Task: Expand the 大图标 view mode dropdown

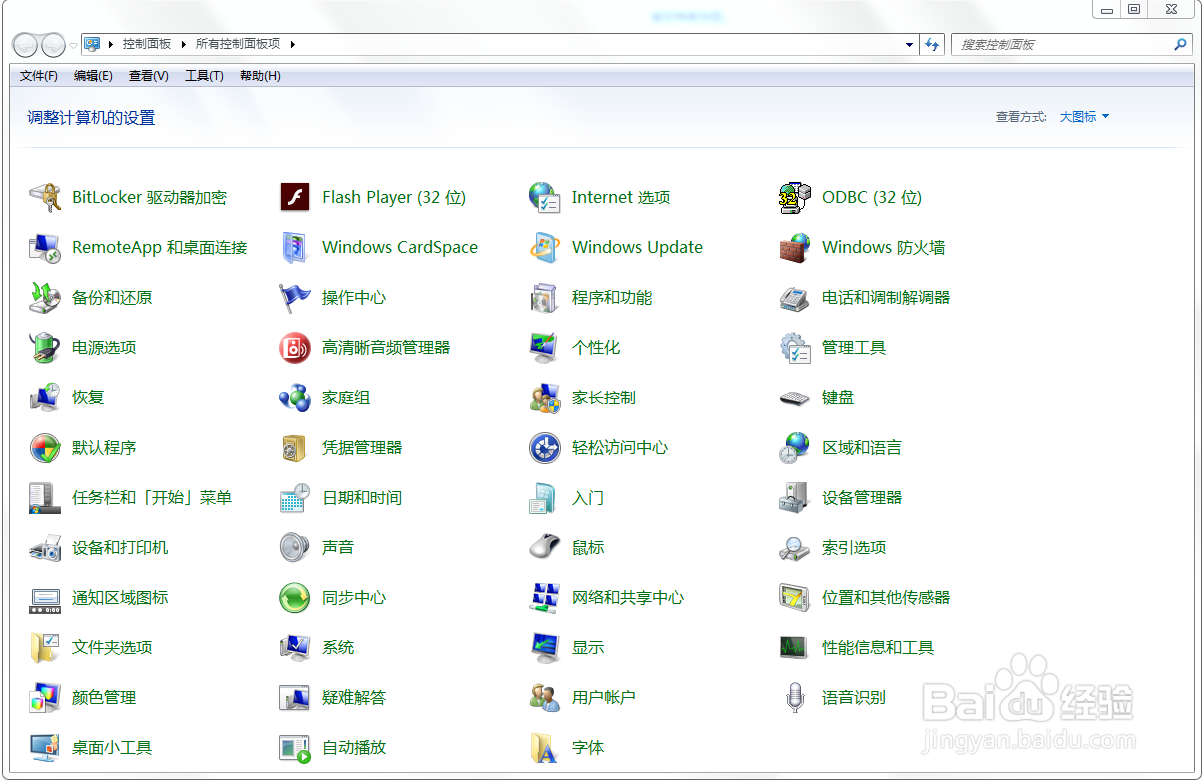Action: point(1085,117)
